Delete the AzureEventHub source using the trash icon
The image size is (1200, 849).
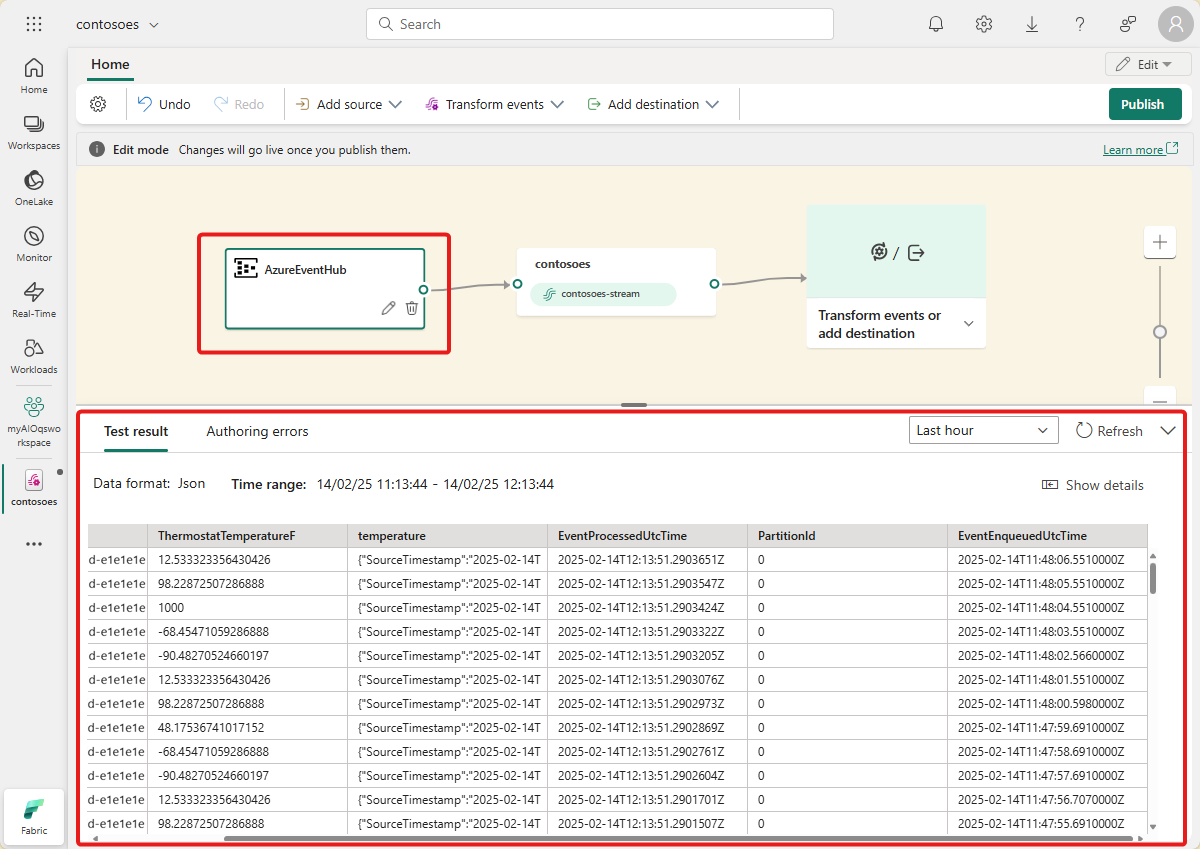pos(412,308)
